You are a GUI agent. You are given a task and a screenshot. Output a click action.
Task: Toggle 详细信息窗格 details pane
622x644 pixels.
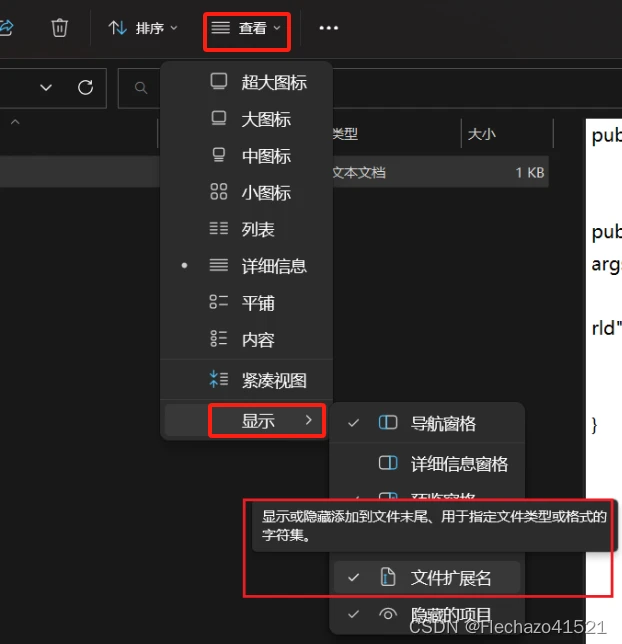tap(427, 464)
